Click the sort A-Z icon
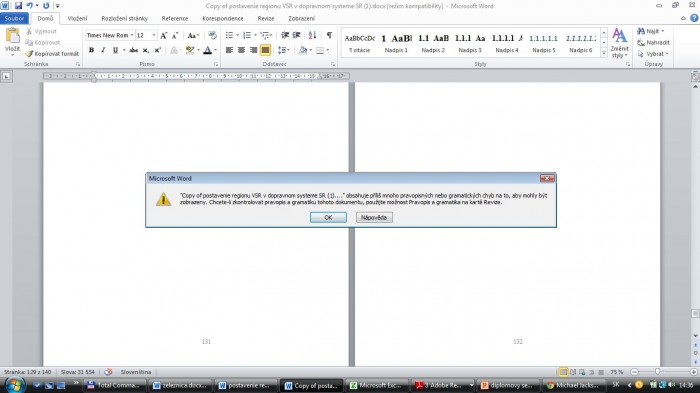700x393 pixels. click(x=312, y=35)
